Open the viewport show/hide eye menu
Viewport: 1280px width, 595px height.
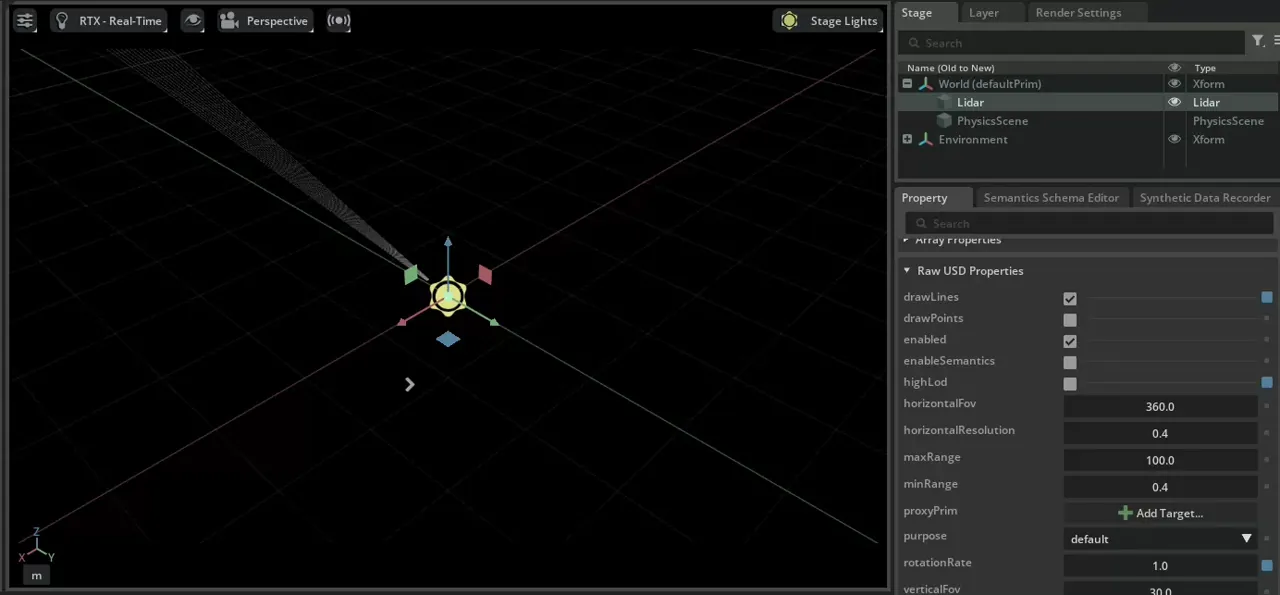coord(193,21)
